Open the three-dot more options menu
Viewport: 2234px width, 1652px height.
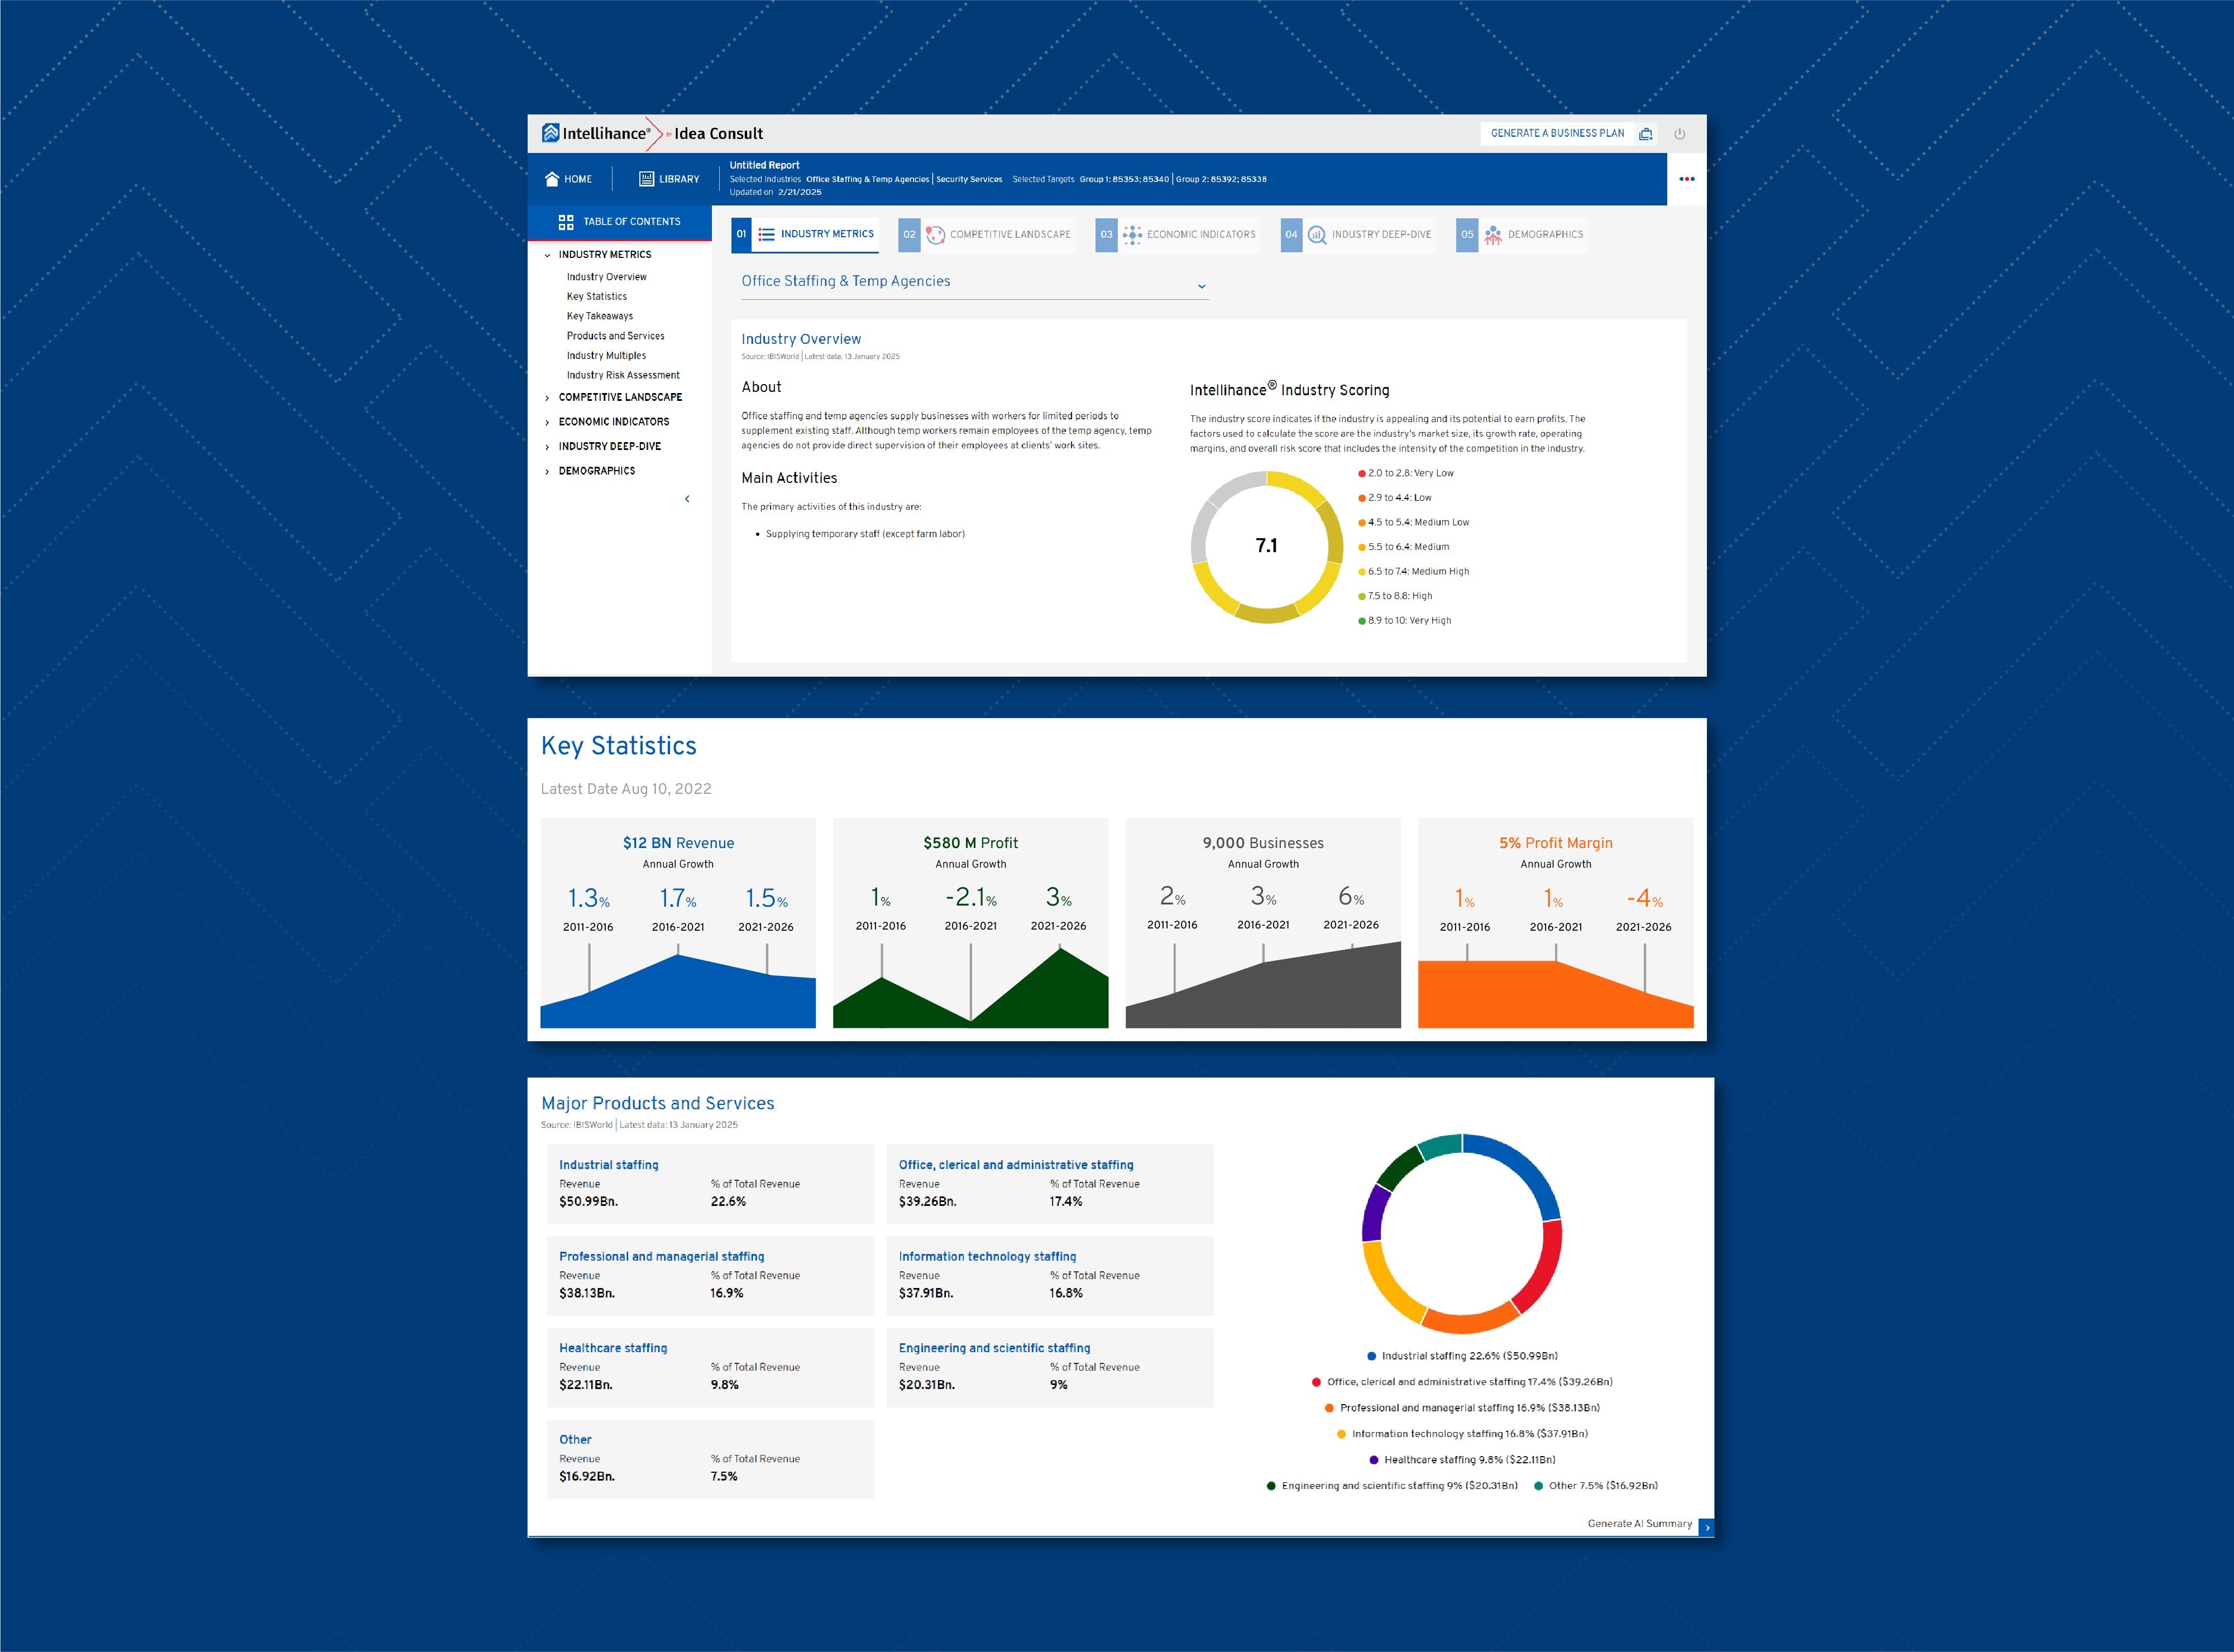pos(1686,179)
